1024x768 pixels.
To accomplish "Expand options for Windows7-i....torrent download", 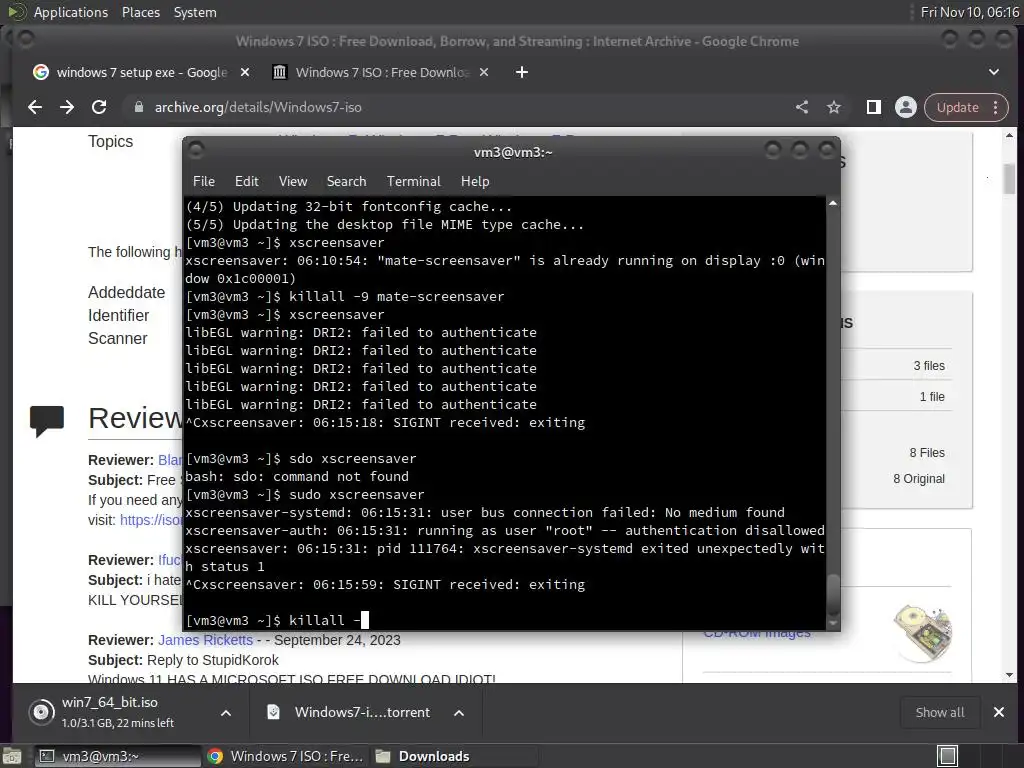I will [459, 713].
